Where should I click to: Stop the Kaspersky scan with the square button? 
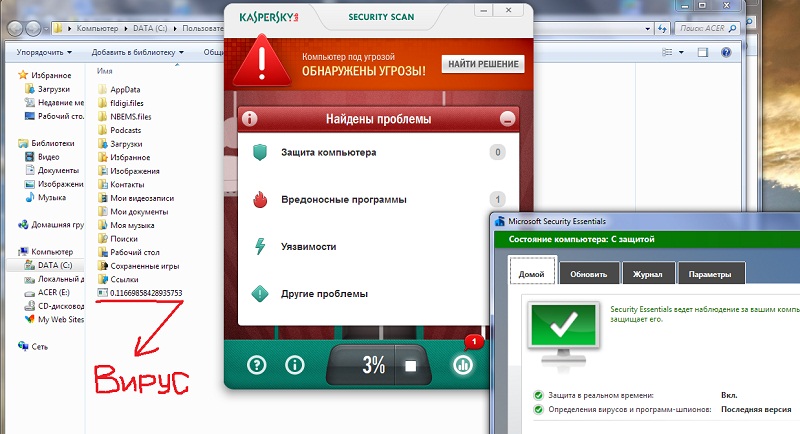pos(411,366)
